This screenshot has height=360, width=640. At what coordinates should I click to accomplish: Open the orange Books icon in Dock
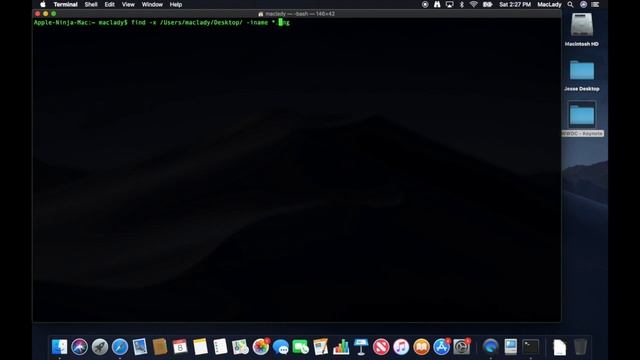(x=421, y=347)
